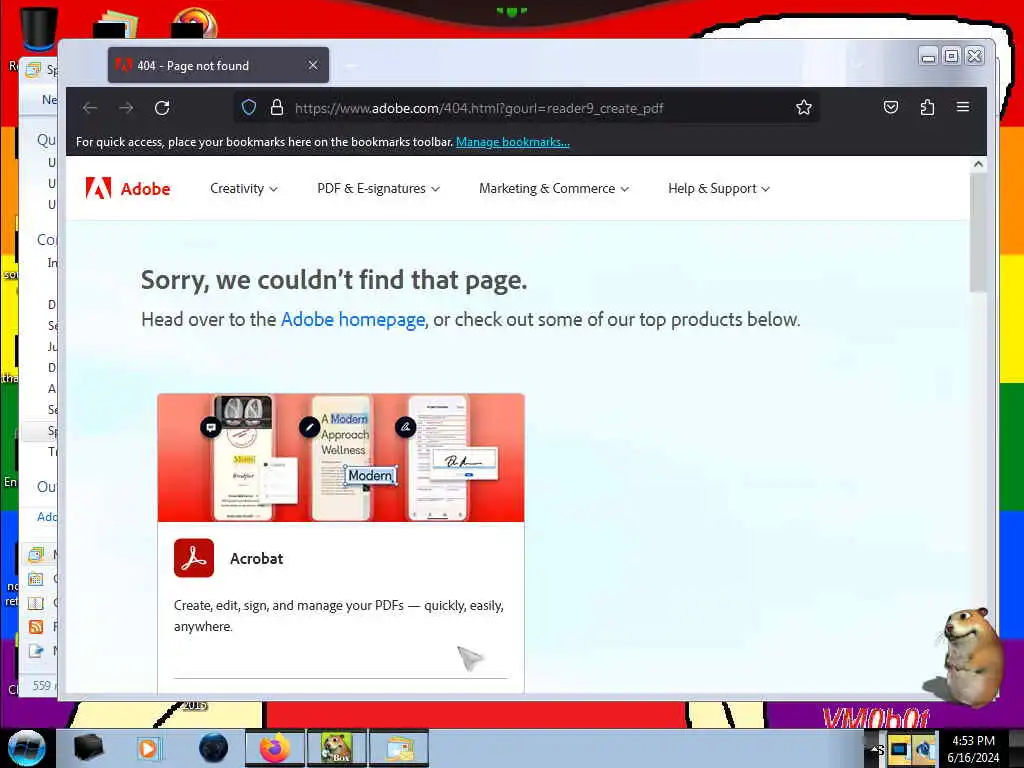The width and height of the screenshot is (1024, 768).
Task: Click the signature icon on Acrobat banner
Action: pos(406,427)
